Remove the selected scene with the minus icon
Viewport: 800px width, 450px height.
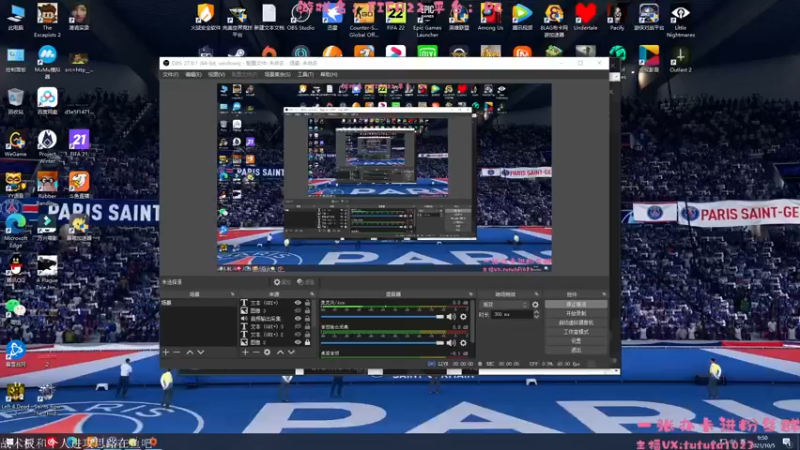177,352
